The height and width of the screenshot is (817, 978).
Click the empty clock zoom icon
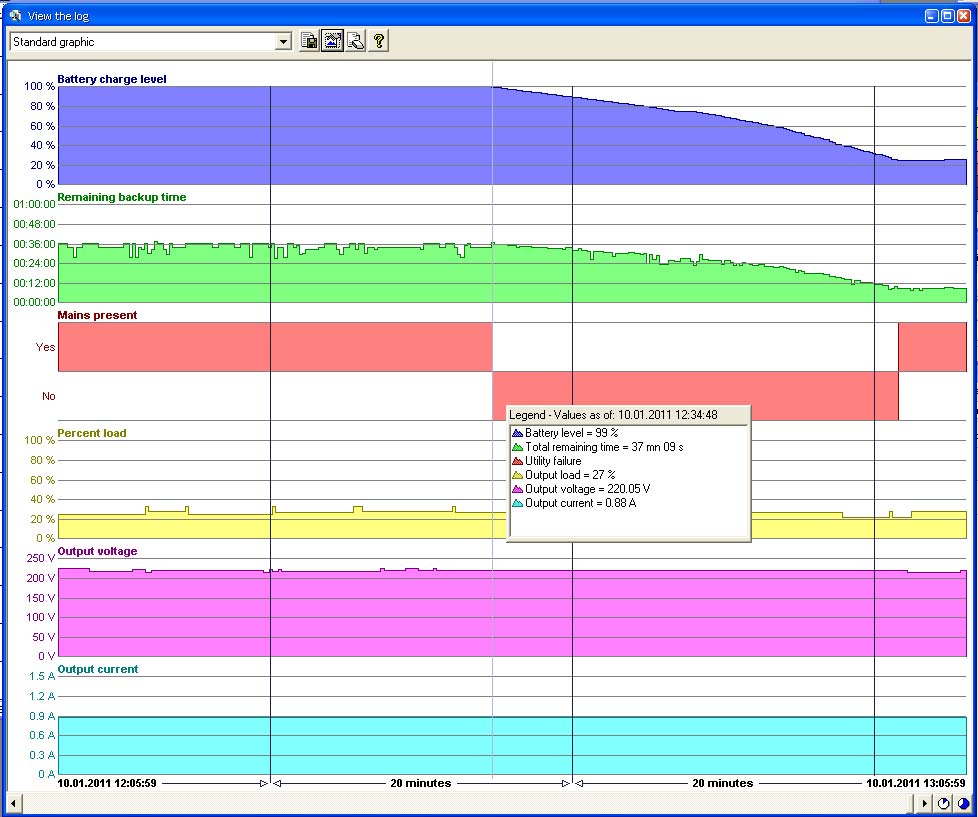944,804
